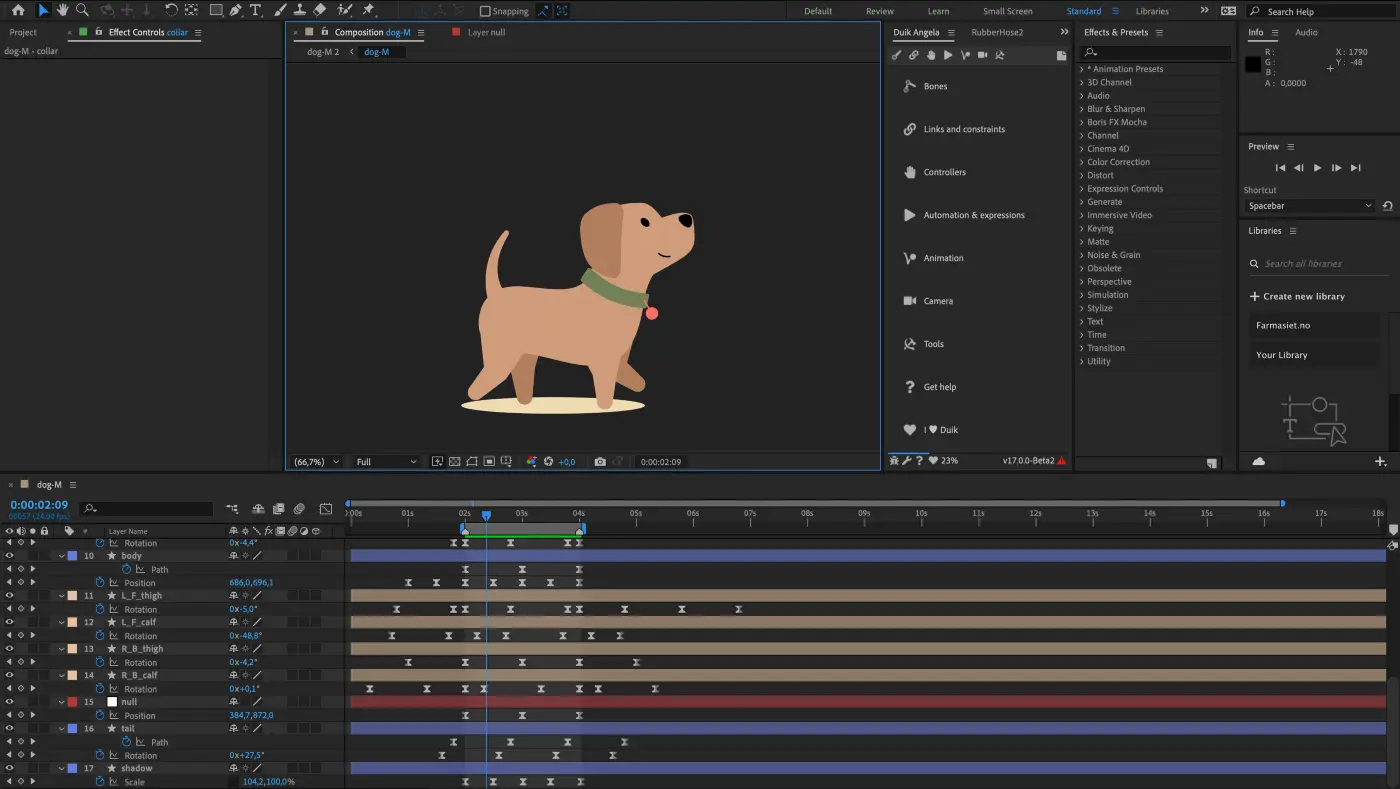Screen dimensions: 1400x789
Task: Select the Puppet Pin tool
Action: tap(368, 10)
